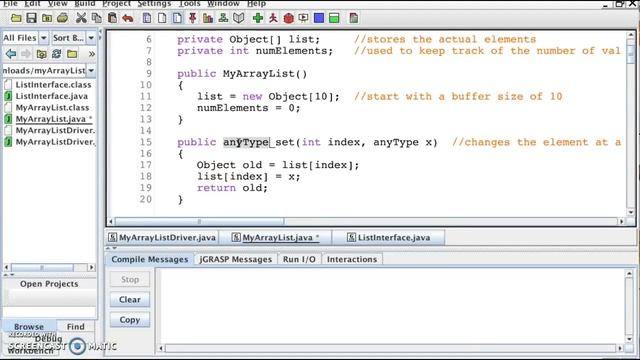The height and width of the screenshot is (360, 640).
Task: Switch to the Find tab
Action: click(76, 327)
